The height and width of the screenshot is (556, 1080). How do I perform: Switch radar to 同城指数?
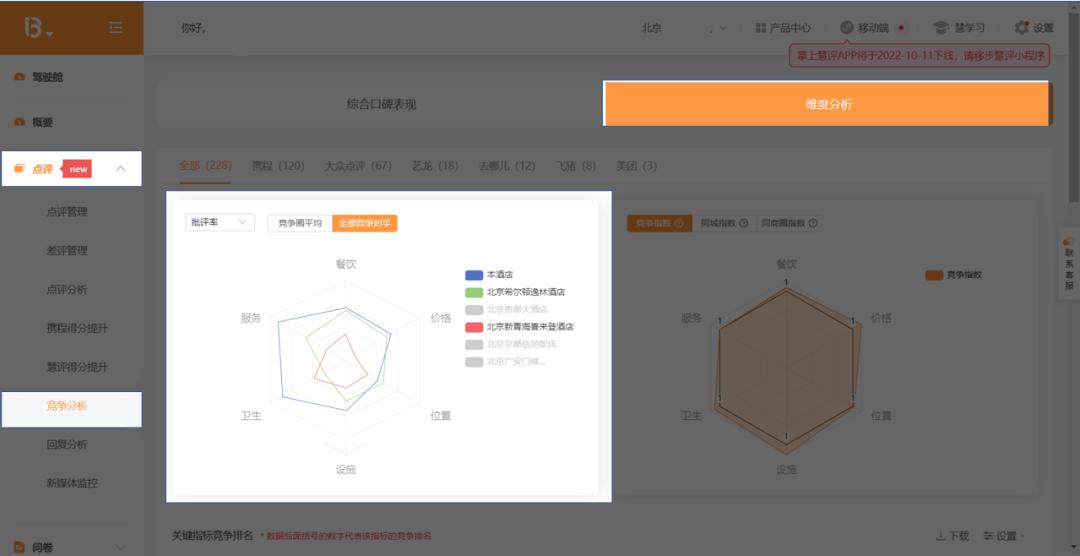[724, 223]
